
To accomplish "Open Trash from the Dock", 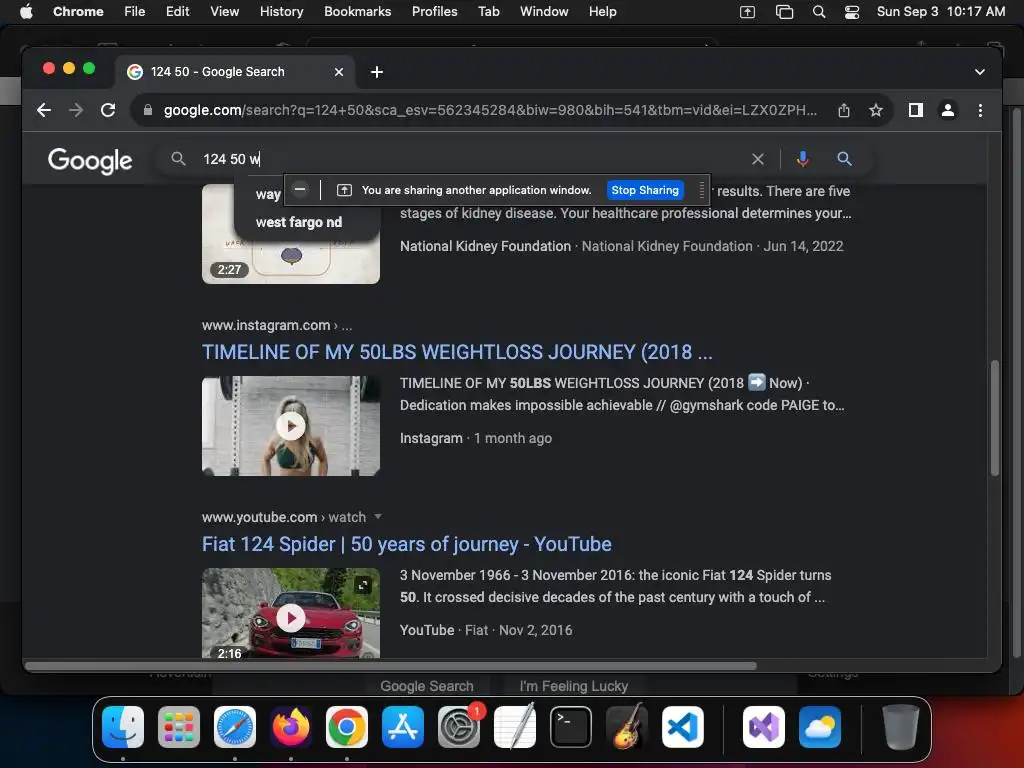I will [901, 727].
